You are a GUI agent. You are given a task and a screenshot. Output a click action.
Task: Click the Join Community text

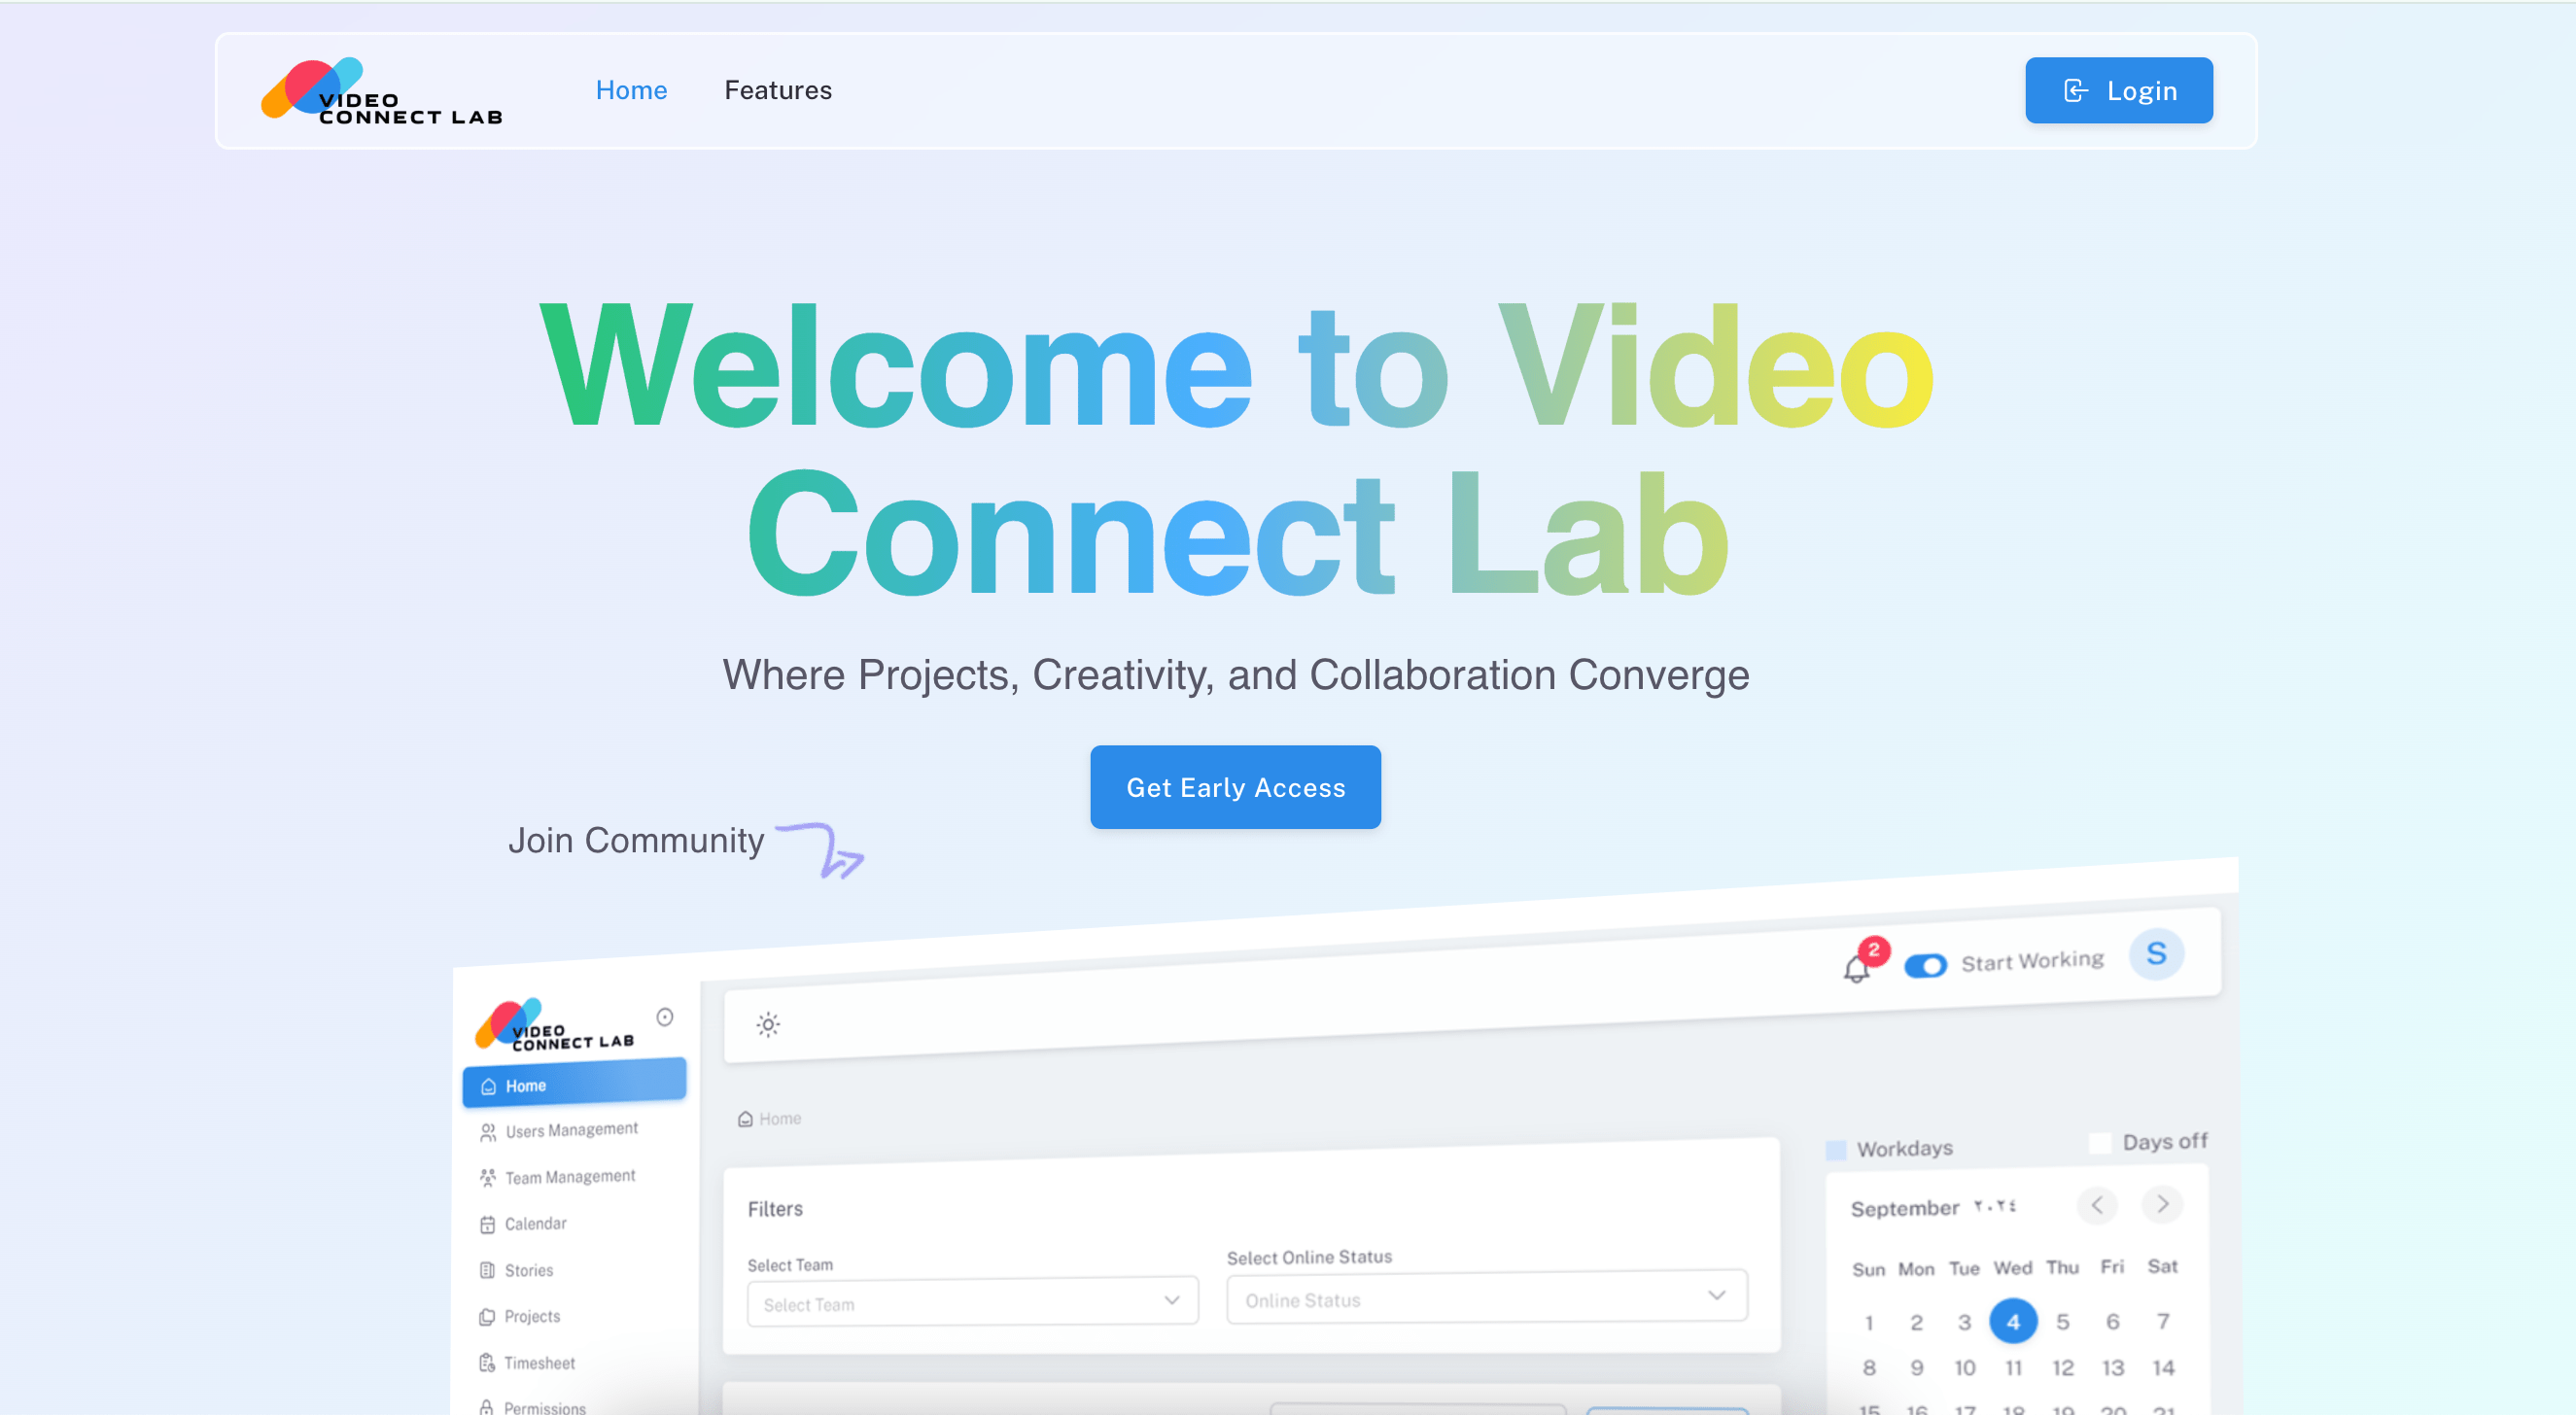pyautogui.click(x=636, y=840)
